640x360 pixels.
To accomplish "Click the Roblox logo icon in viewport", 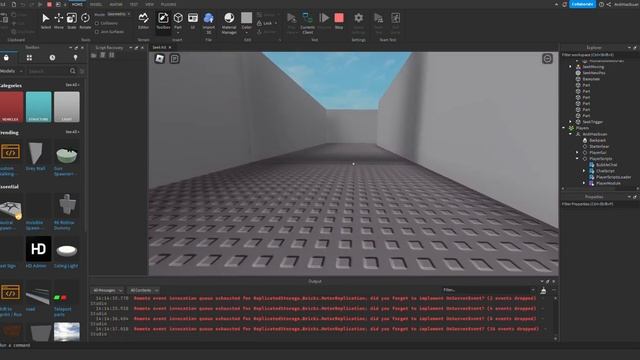I will pyautogui.click(x=160, y=59).
